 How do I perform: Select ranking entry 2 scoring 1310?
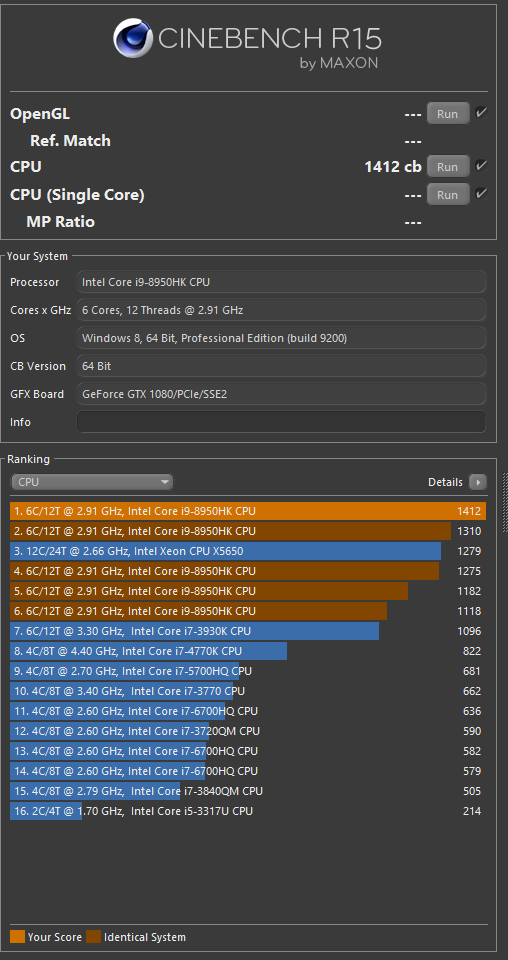click(248, 531)
